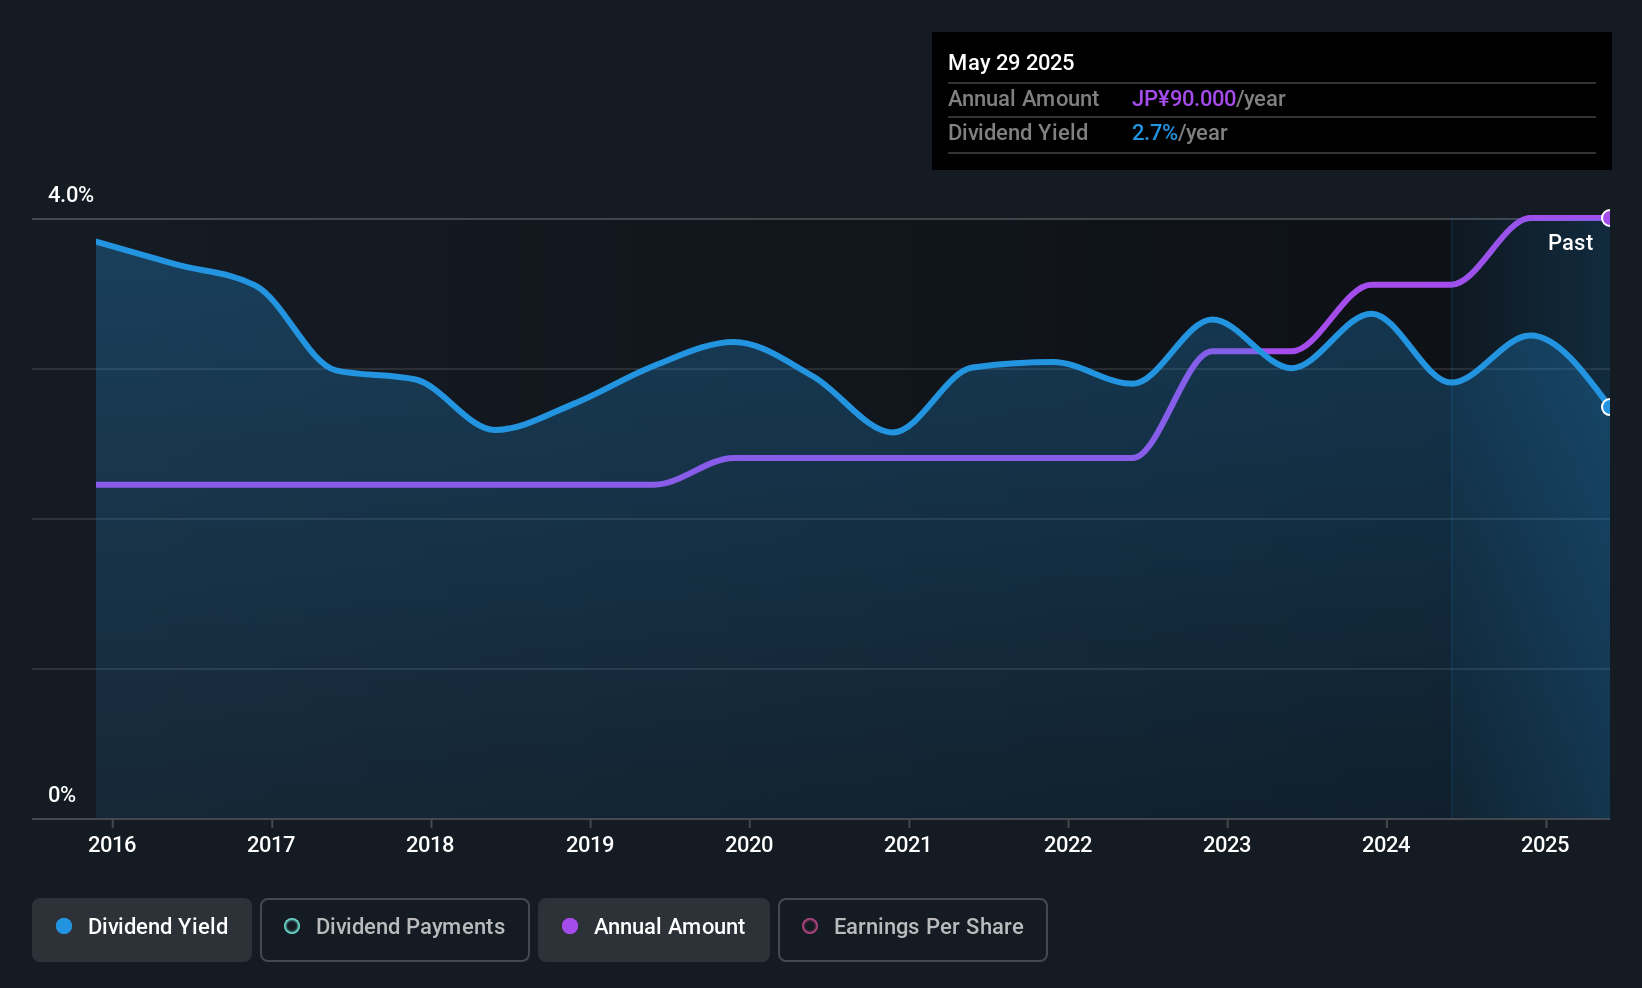
Task: Select the 2022 tick on the time axis
Action: pyautogui.click(x=1068, y=844)
